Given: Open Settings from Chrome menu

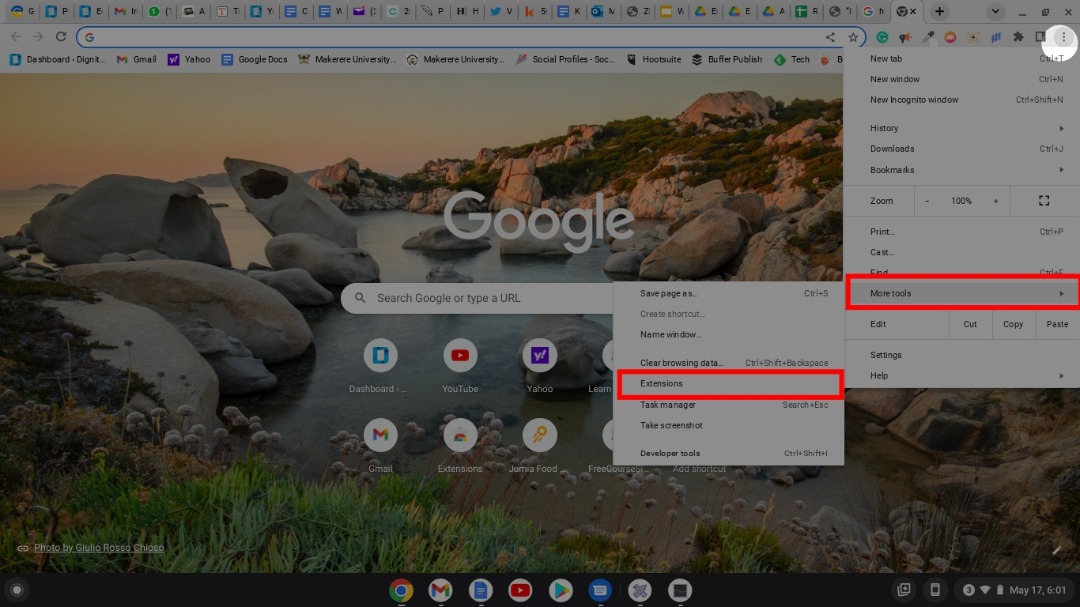Looking at the screenshot, I should (x=962, y=355).
